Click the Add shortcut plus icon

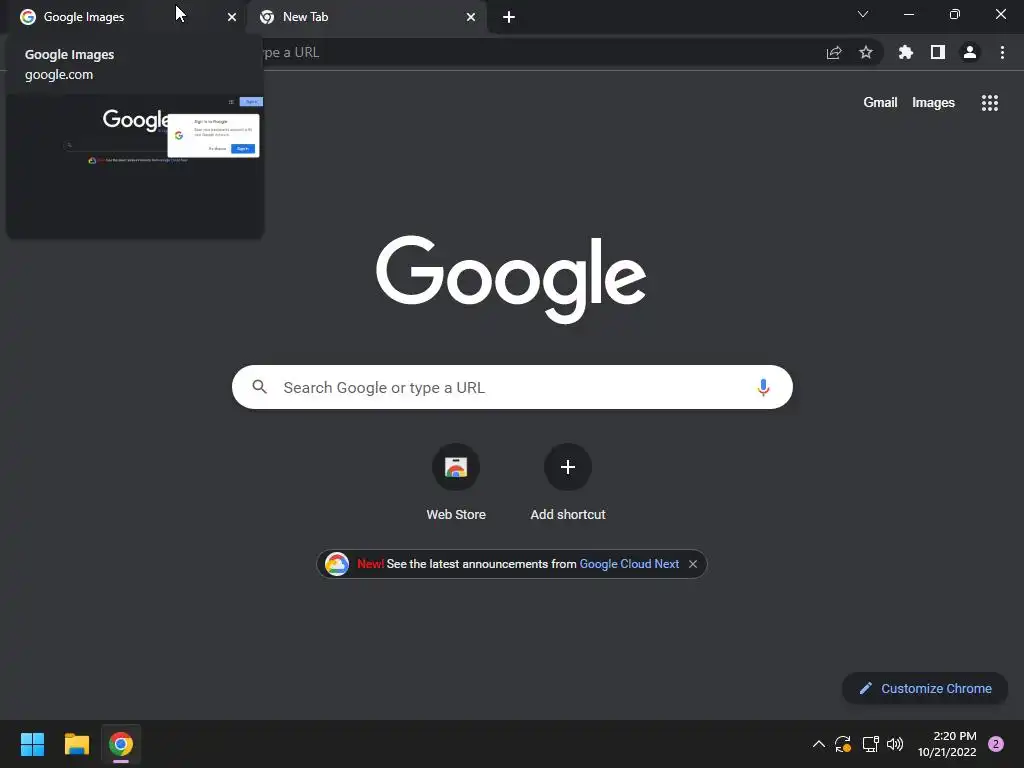(568, 467)
